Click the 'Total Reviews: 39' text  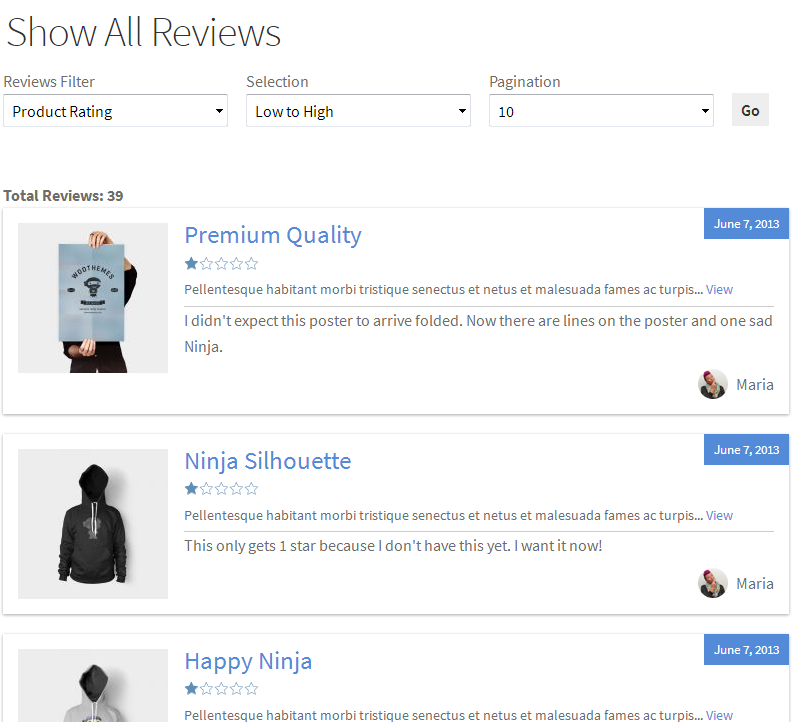click(x=63, y=196)
